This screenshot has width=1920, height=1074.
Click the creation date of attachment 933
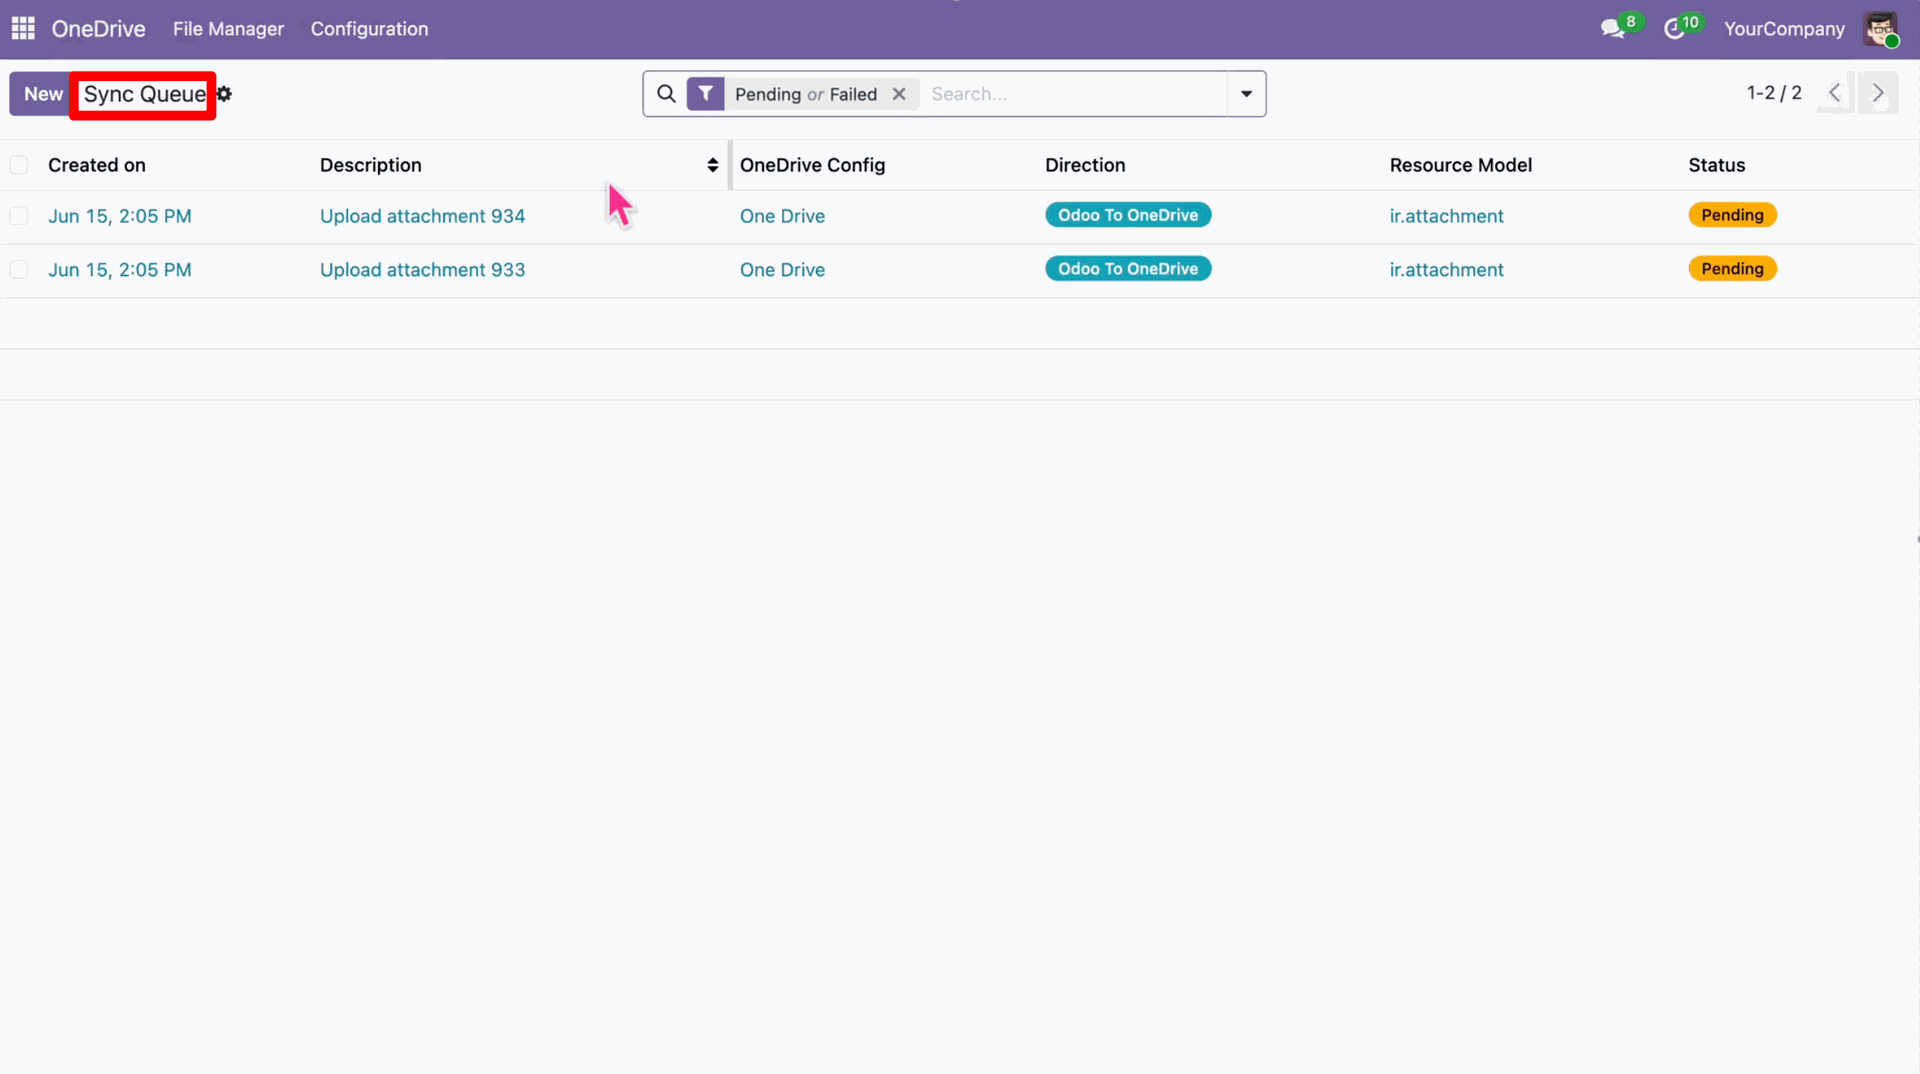(x=120, y=270)
